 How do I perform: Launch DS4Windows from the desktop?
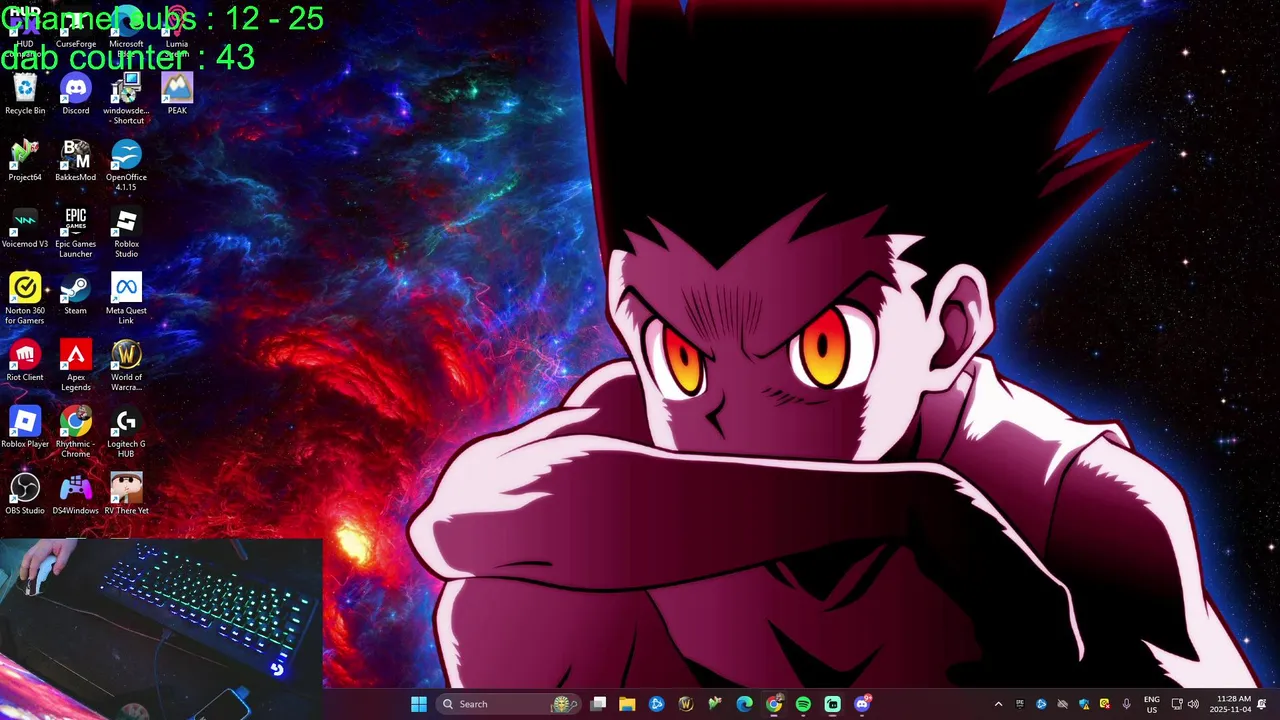76,495
